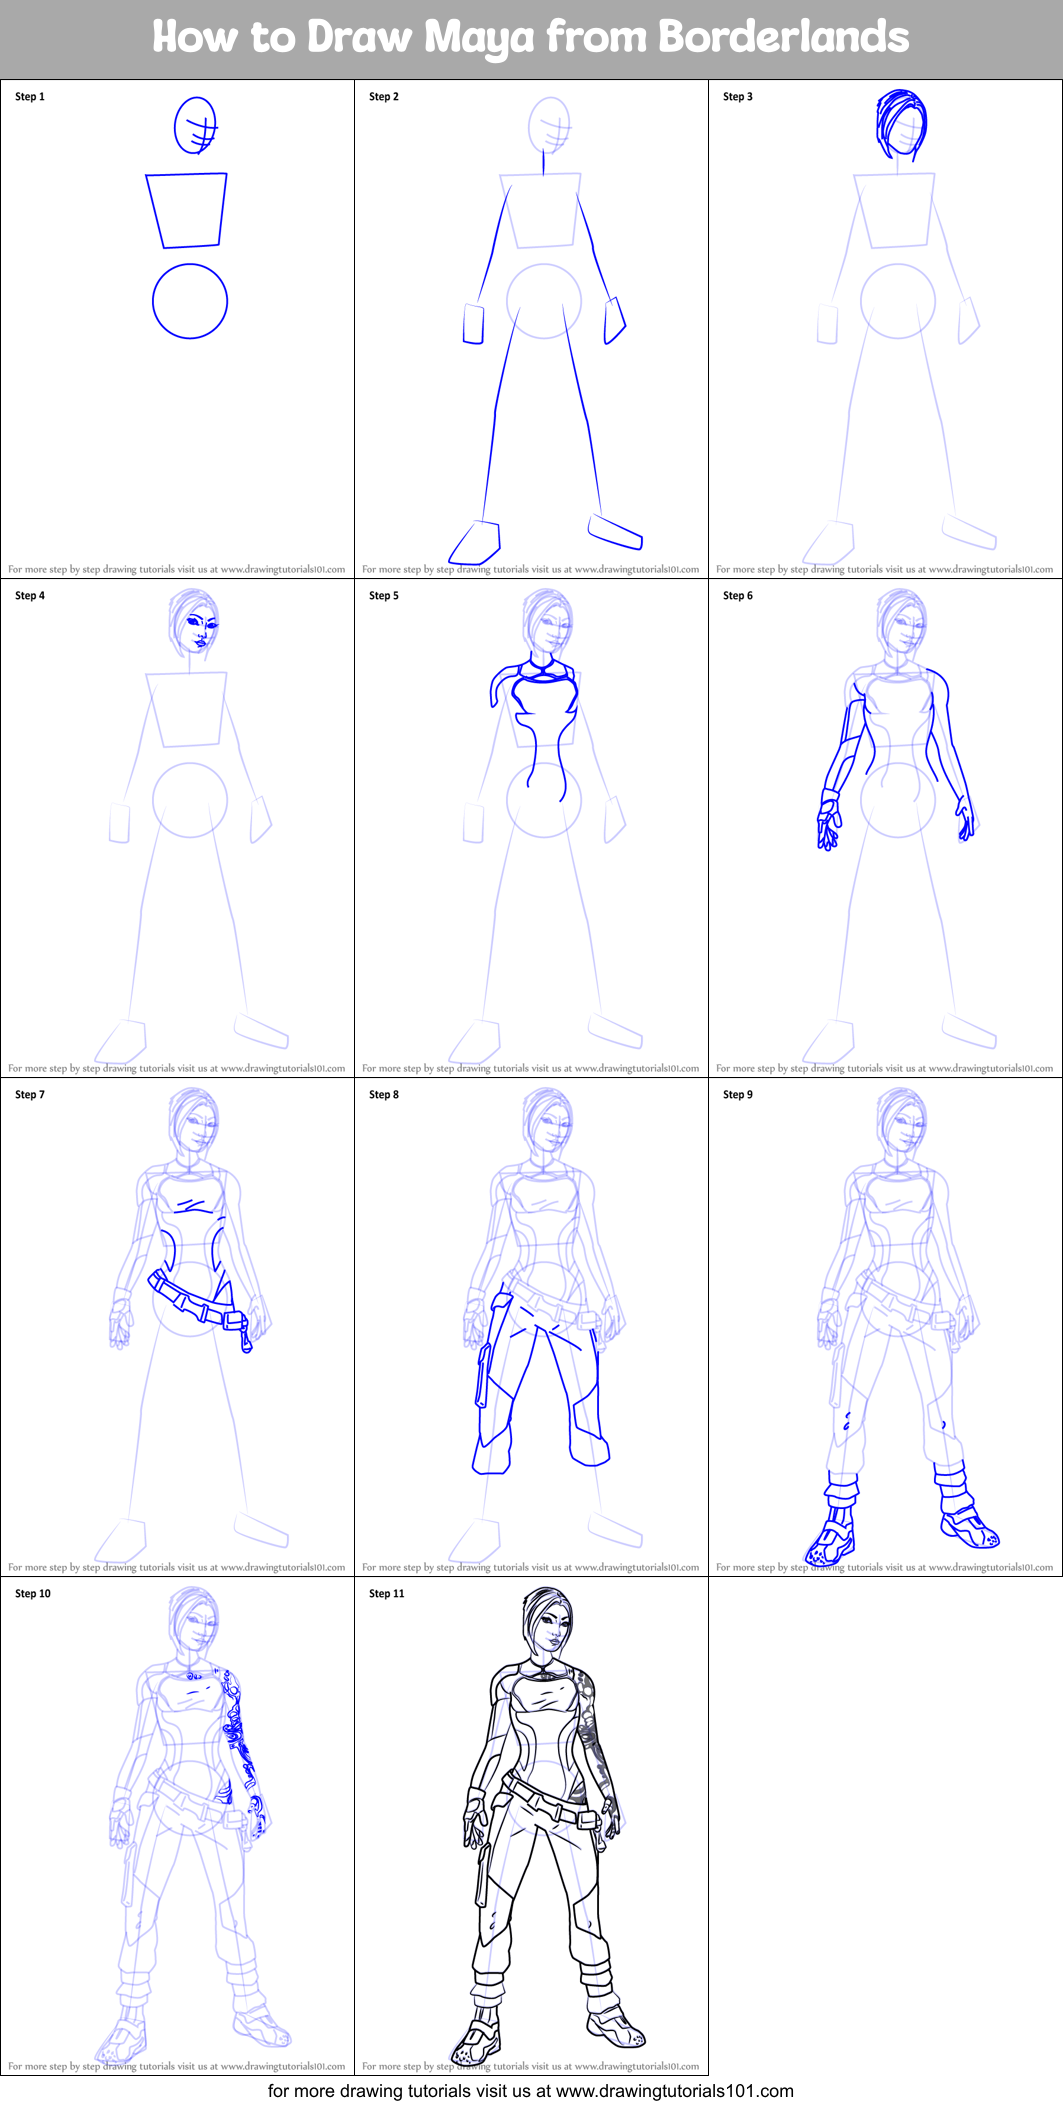Click the Step 11 panel website caption

pos(531,2066)
